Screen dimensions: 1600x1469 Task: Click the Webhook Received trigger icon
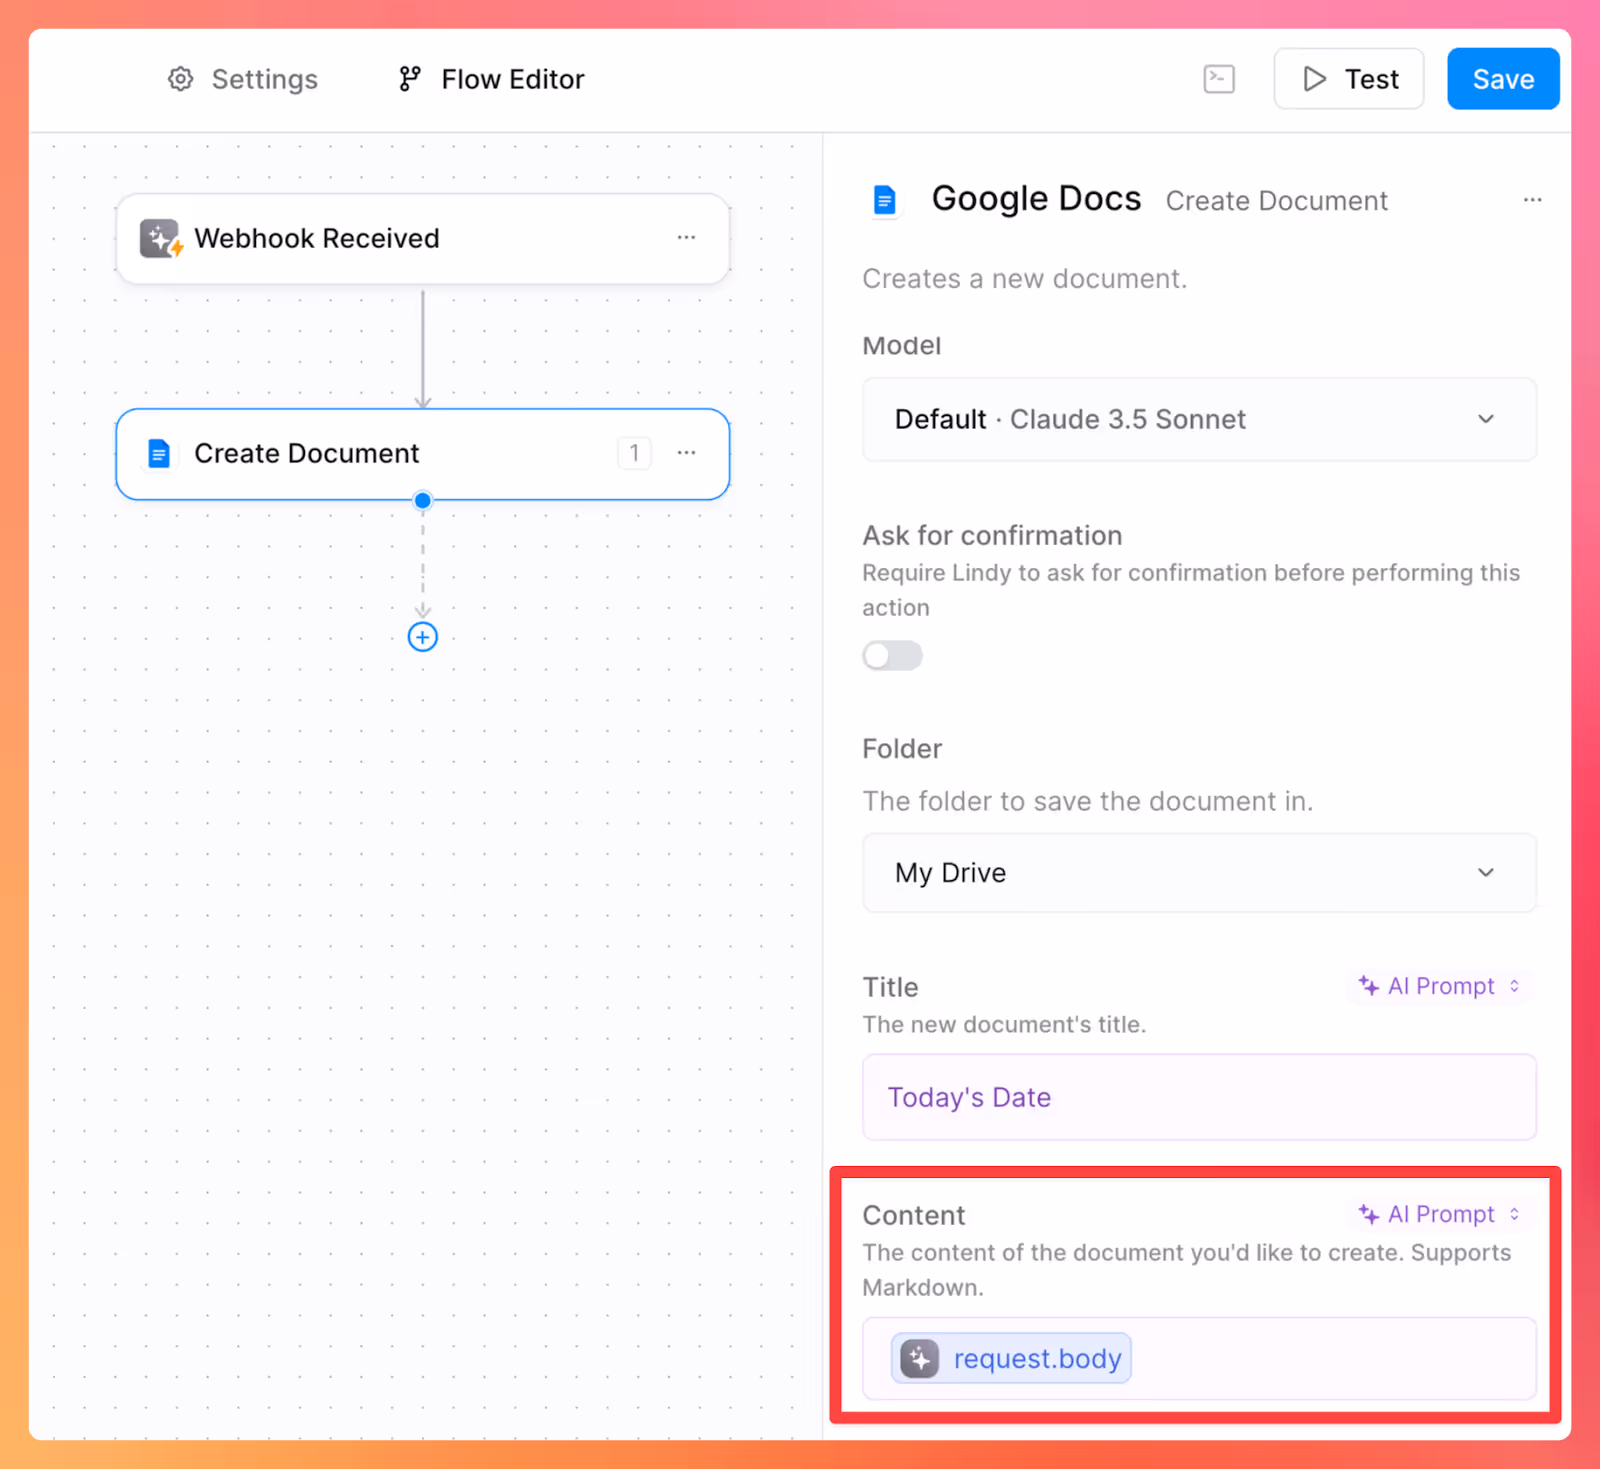click(x=161, y=239)
